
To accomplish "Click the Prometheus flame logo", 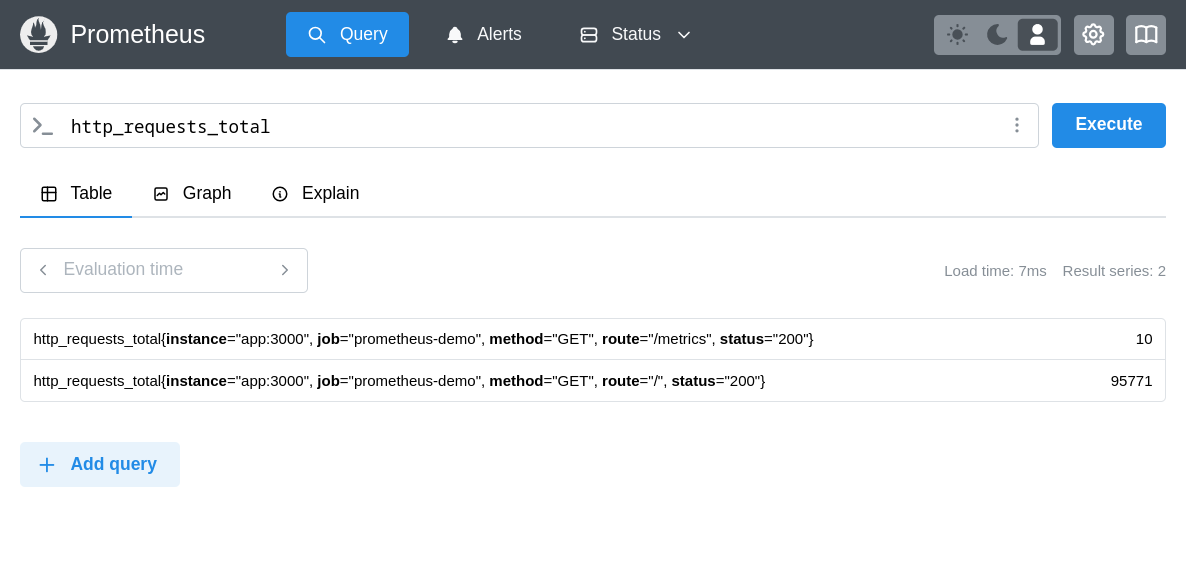I will click(39, 35).
